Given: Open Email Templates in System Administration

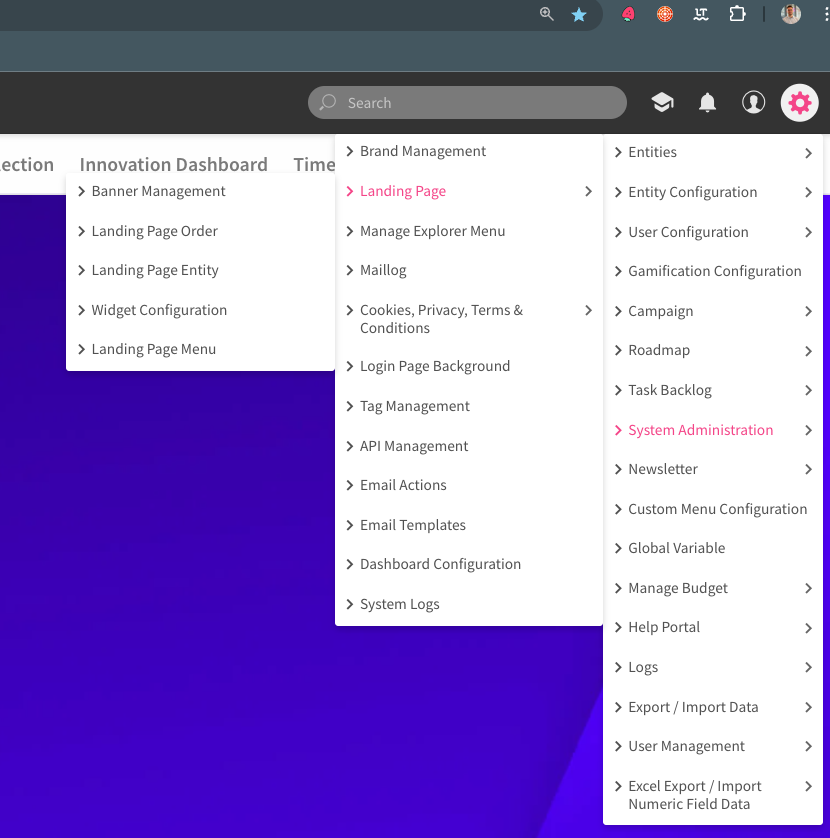Looking at the screenshot, I should coord(412,525).
